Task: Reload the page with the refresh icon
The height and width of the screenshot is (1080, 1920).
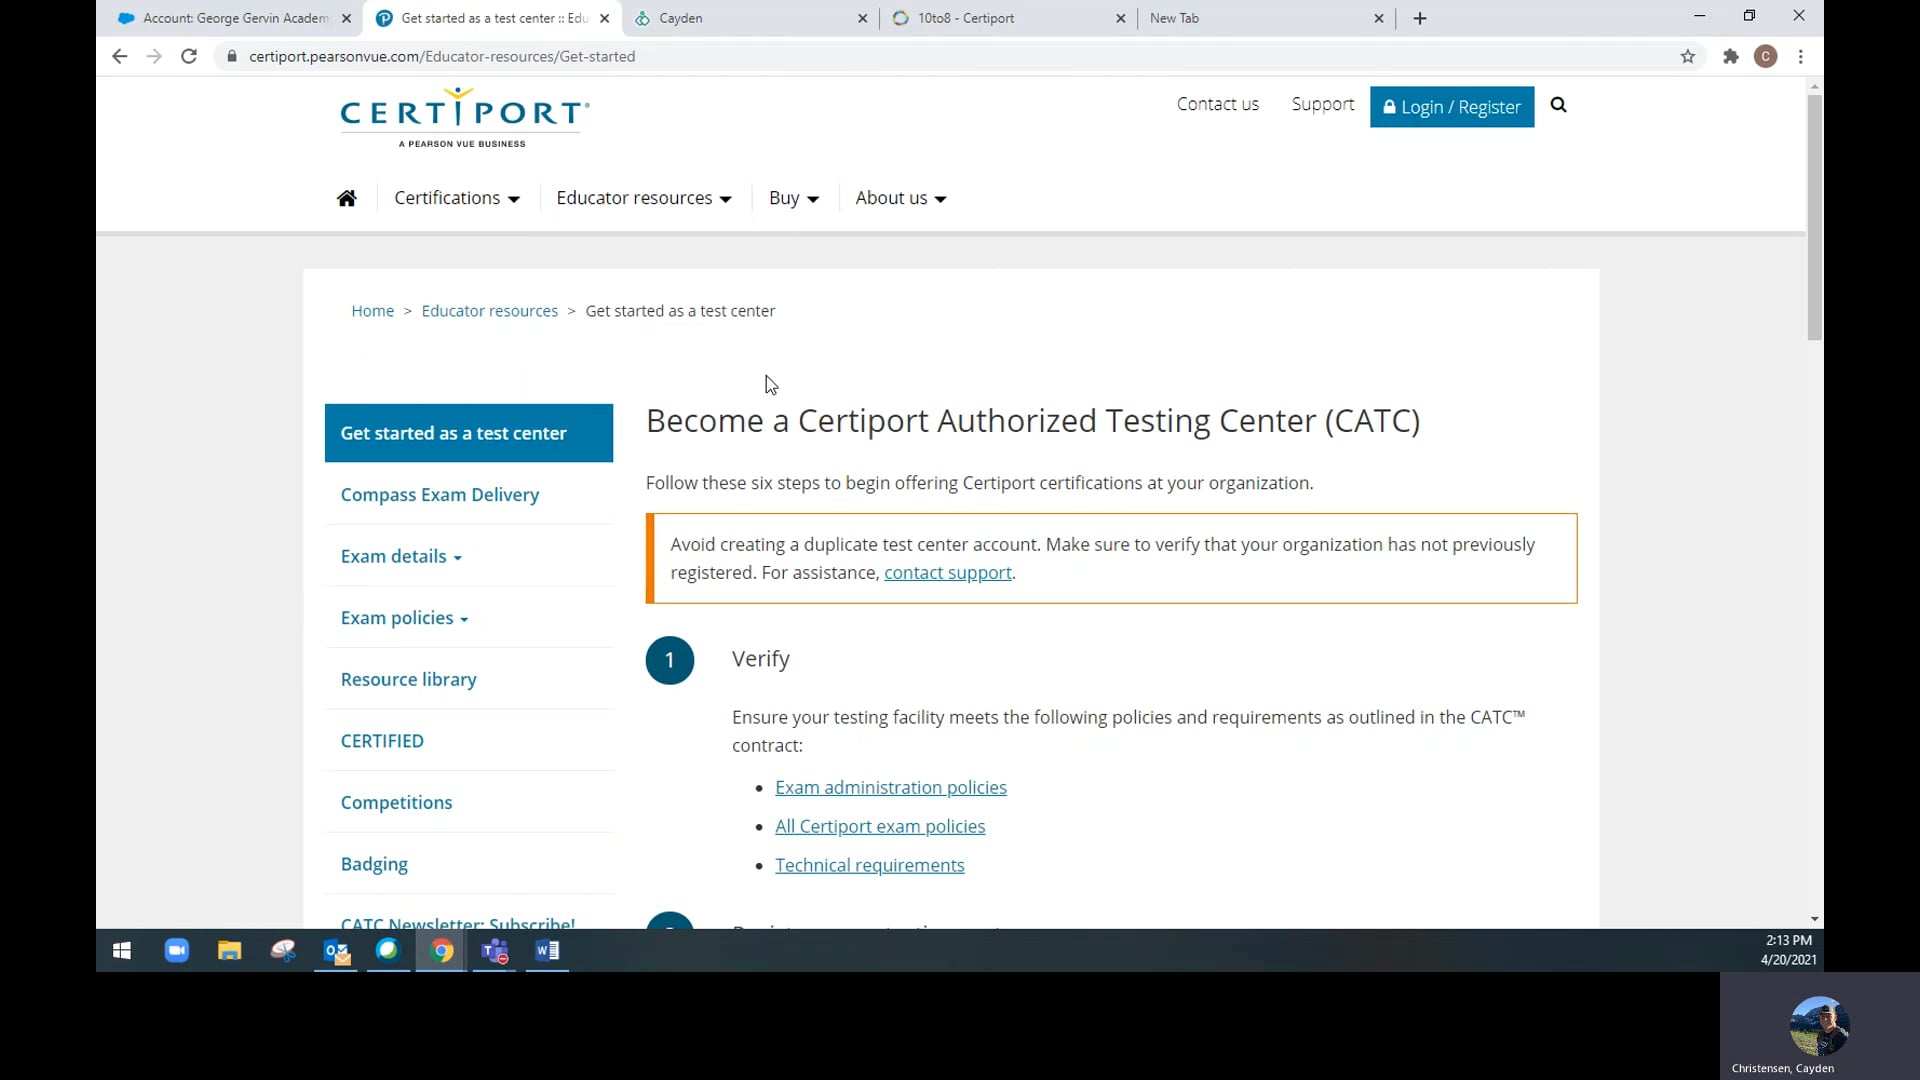Action: (x=189, y=56)
